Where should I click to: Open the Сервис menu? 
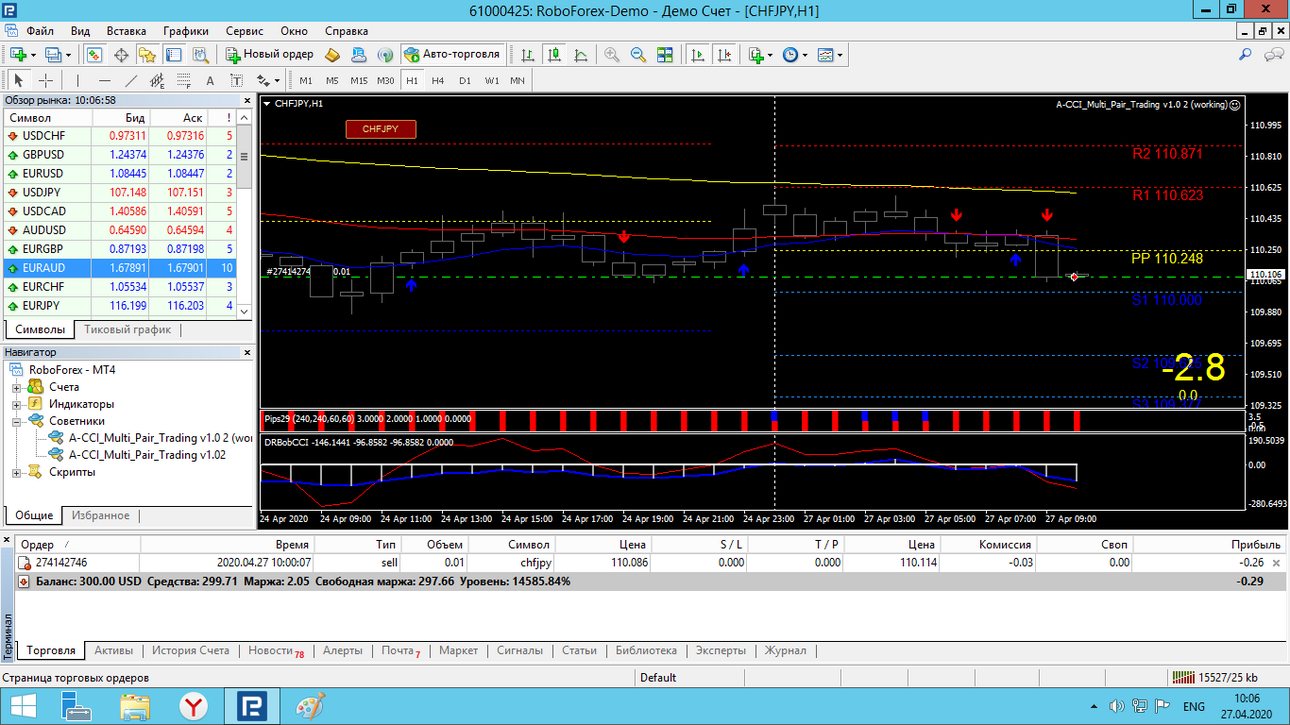245,31
